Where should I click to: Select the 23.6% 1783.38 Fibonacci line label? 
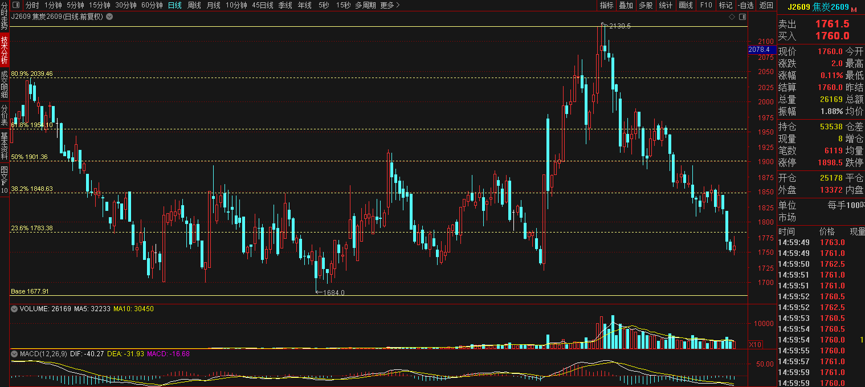31,228
